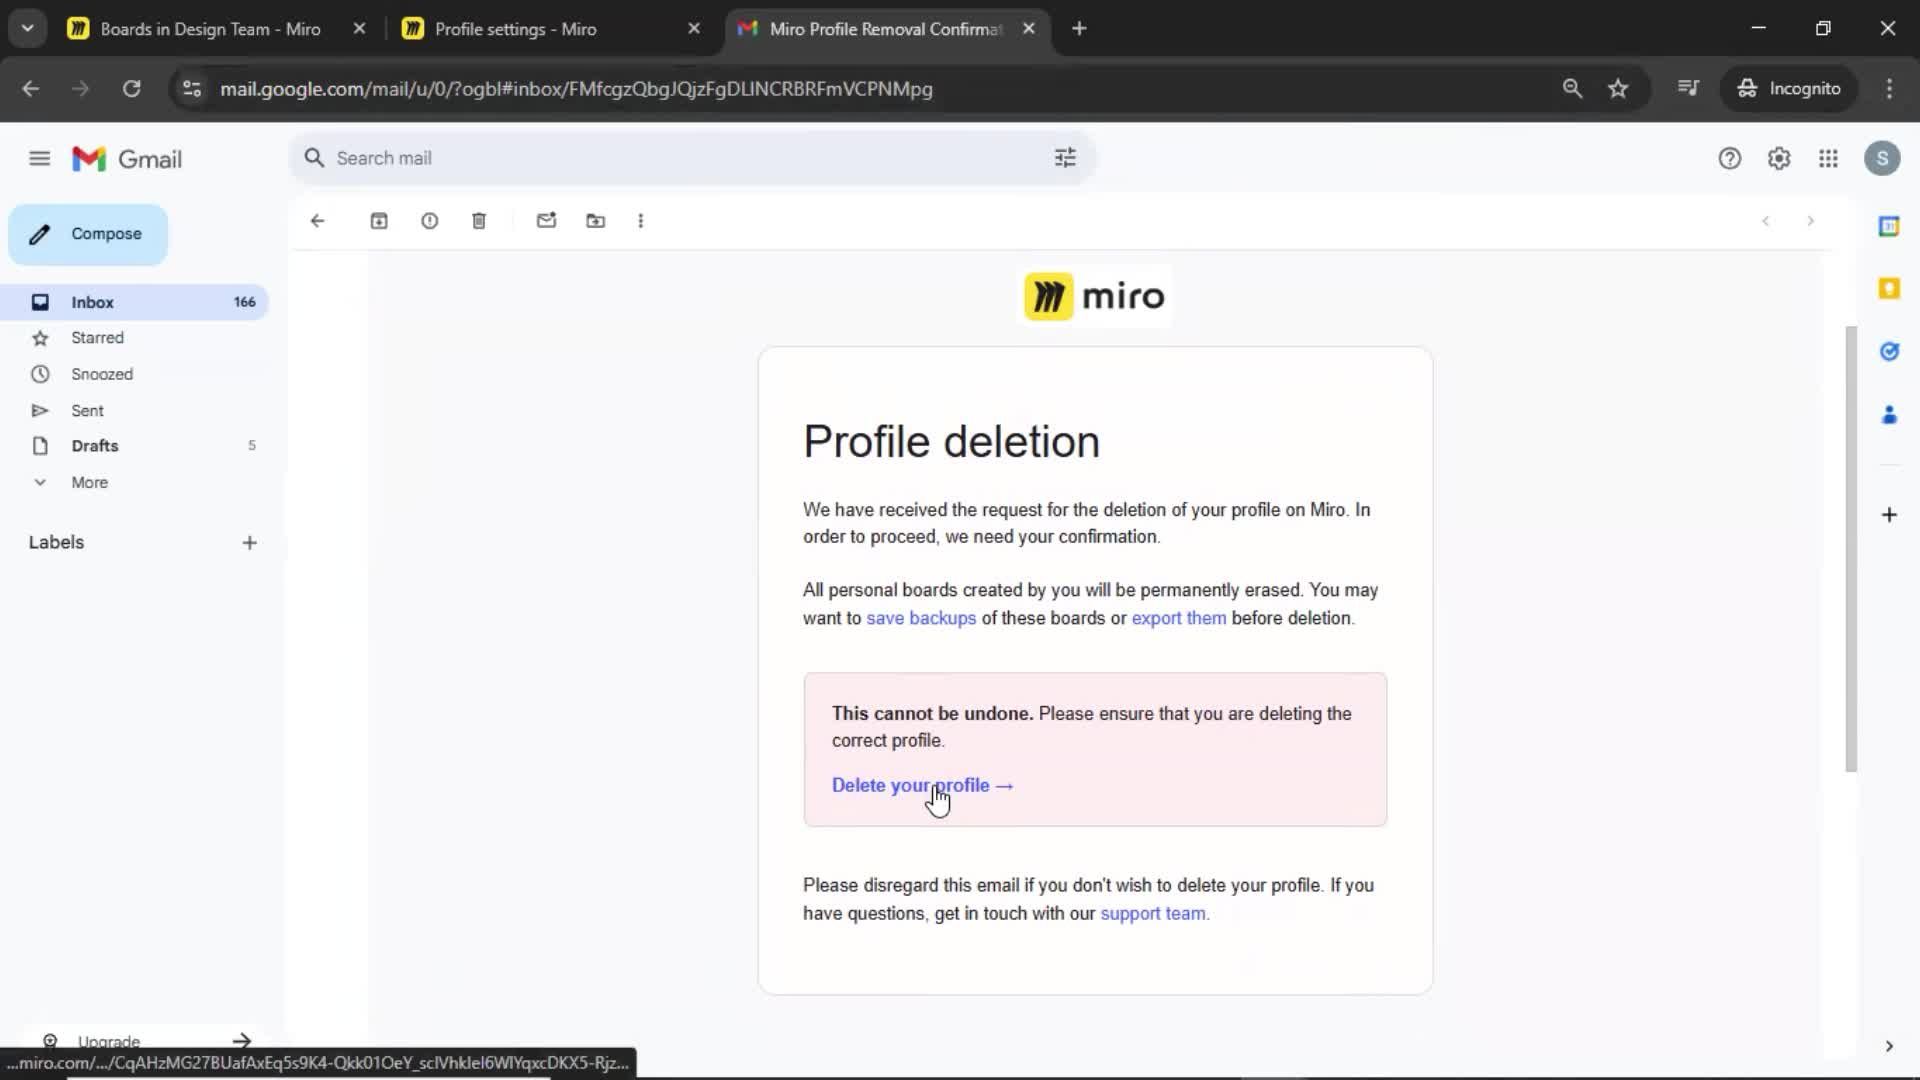The image size is (1920, 1080).
Task: Open more email actions menu
Action: click(641, 221)
